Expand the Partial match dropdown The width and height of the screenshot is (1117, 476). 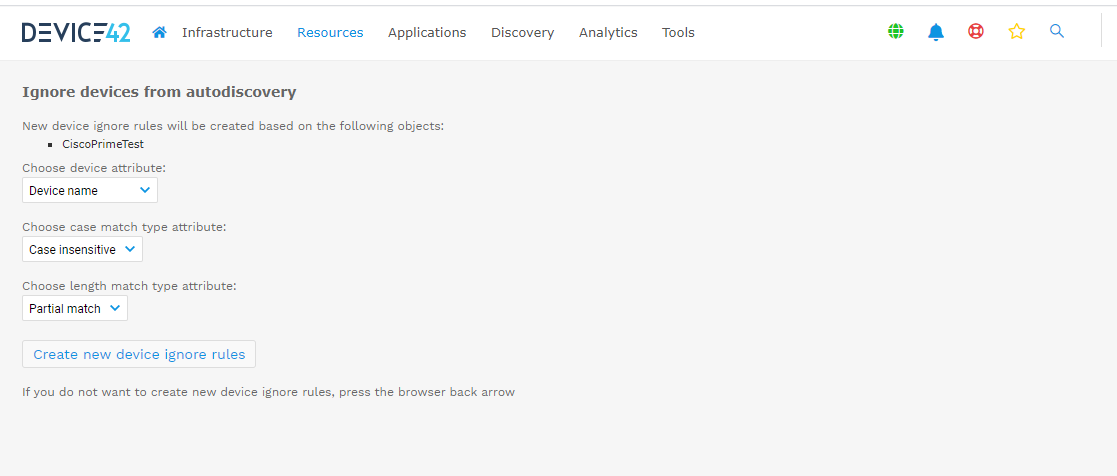pos(75,309)
